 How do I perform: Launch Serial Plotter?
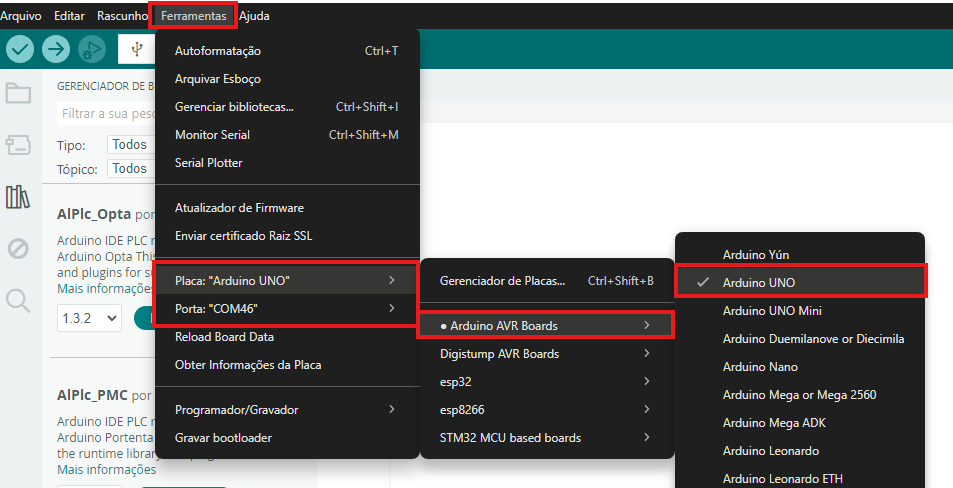click(x=287, y=163)
